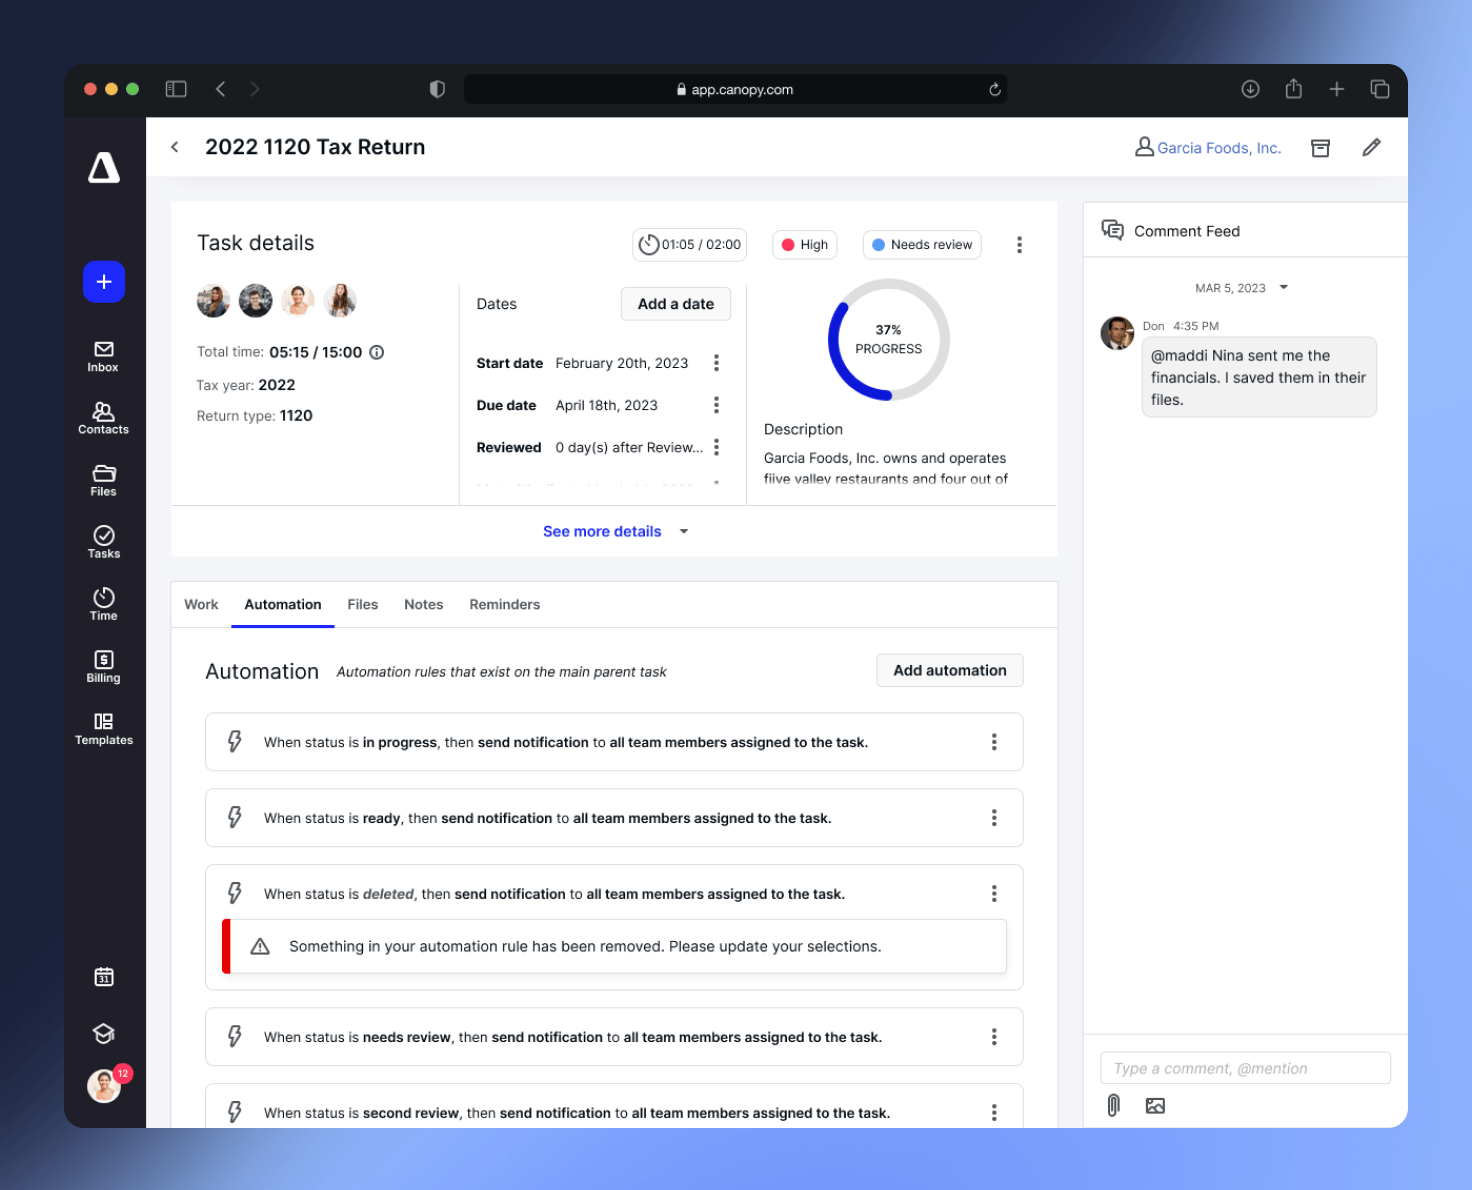Click the 37% progress ring
1472x1190 pixels.
[889, 340]
